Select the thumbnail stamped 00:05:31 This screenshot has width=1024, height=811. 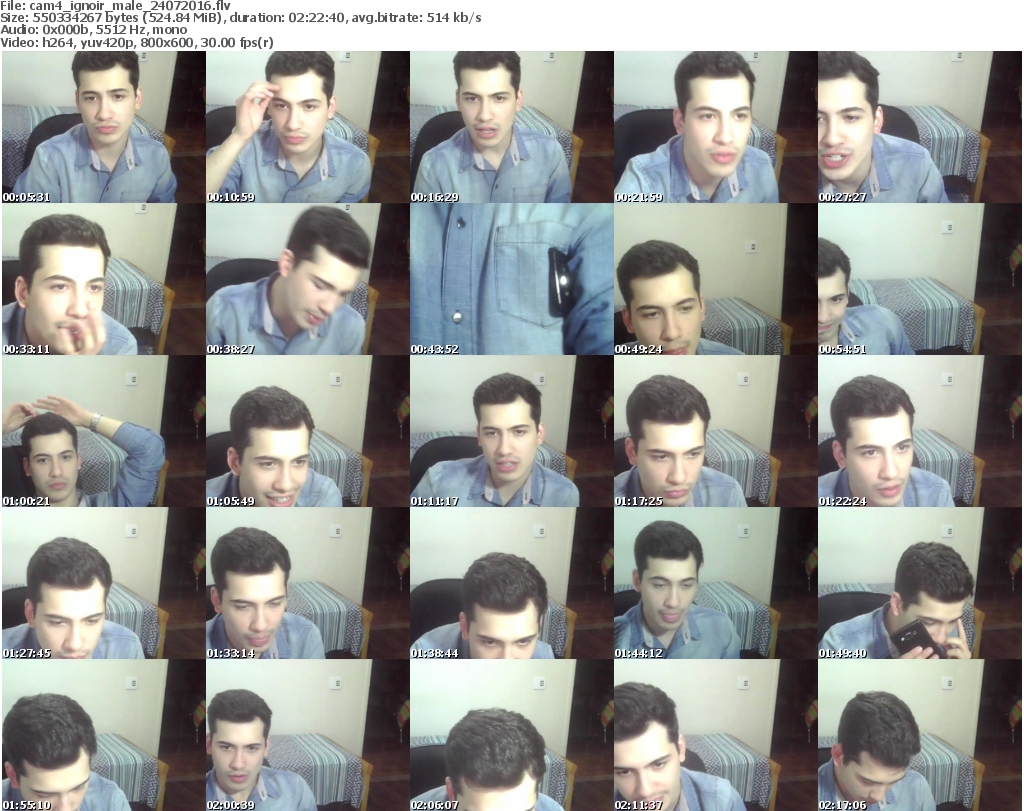[x=103, y=127]
